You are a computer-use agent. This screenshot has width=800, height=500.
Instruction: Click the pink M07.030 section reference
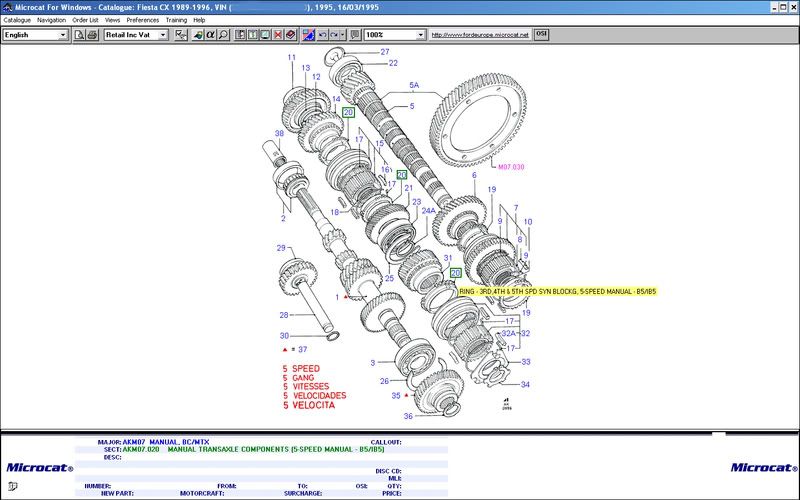point(510,167)
